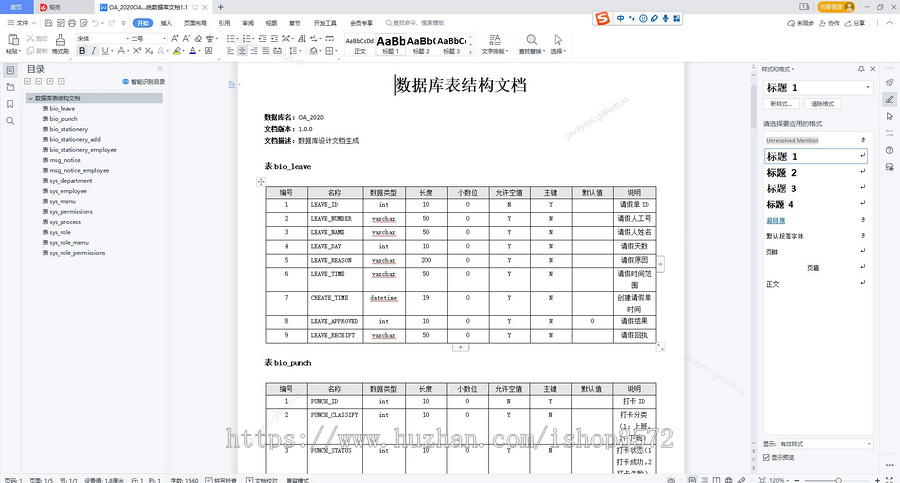Open the Find and Replace tool

pyautogui.click(x=532, y=44)
